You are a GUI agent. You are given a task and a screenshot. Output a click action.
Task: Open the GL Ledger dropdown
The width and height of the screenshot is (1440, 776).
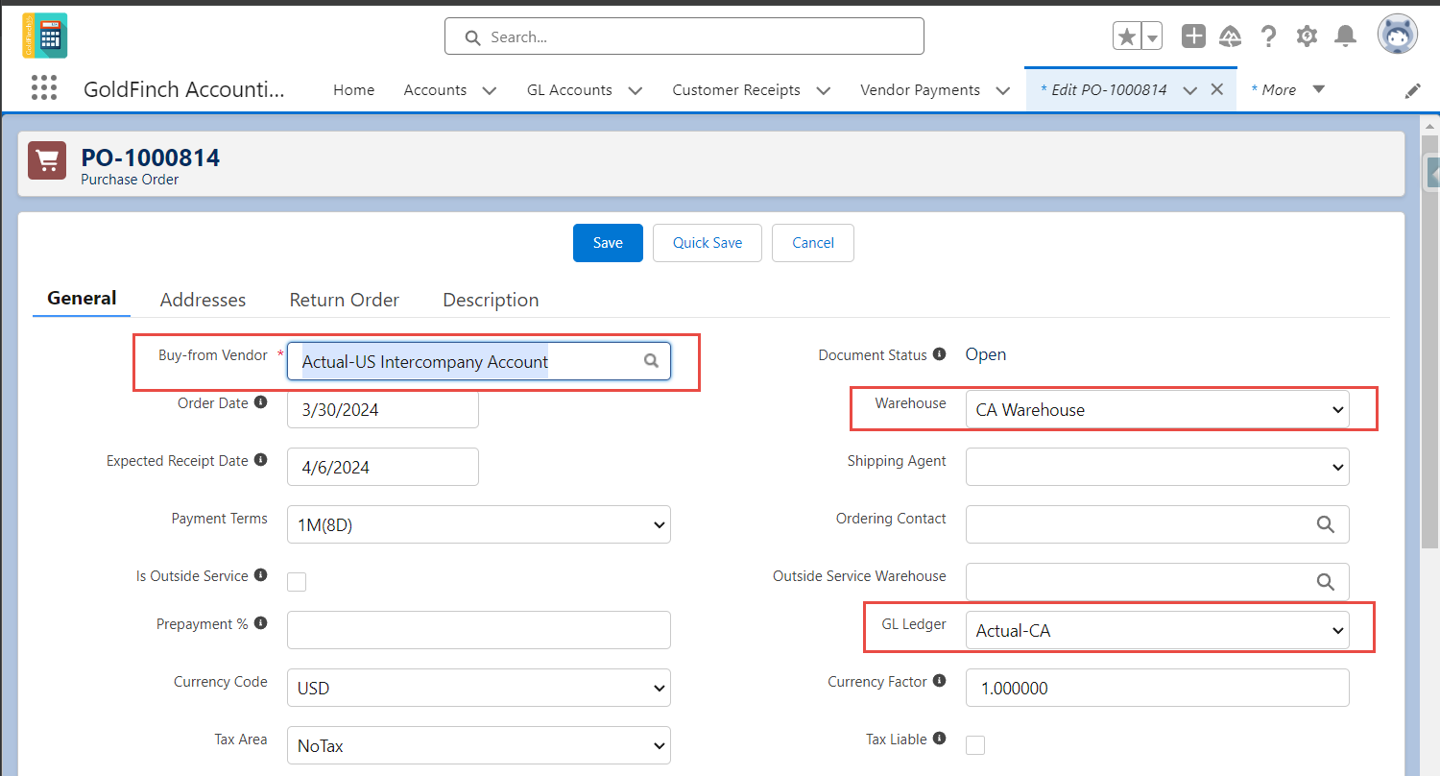pyautogui.click(x=1157, y=630)
